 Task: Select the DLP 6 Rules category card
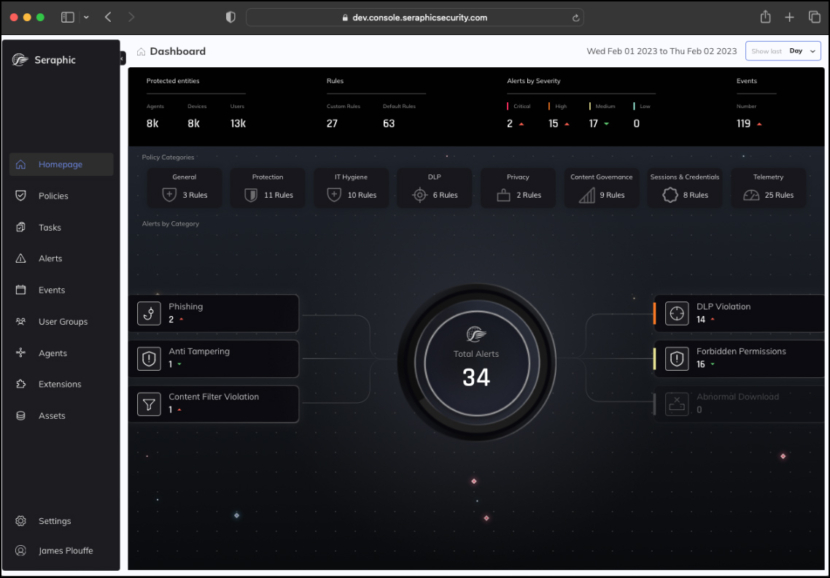point(435,188)
